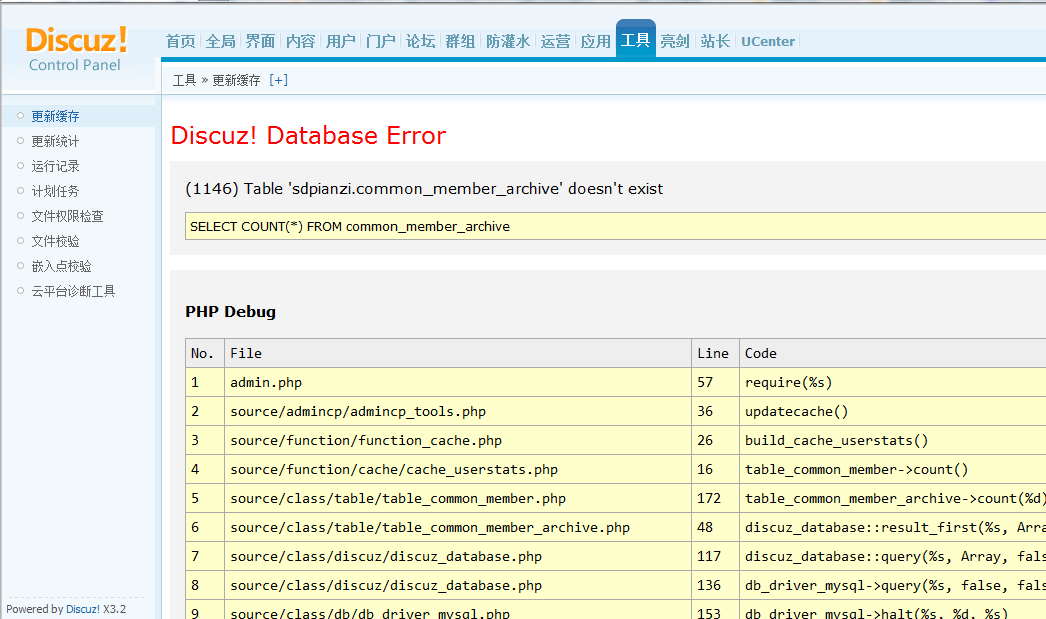Open the 论坛 top menu
This screenshot has height=619, width=1046.
(420, 41)
